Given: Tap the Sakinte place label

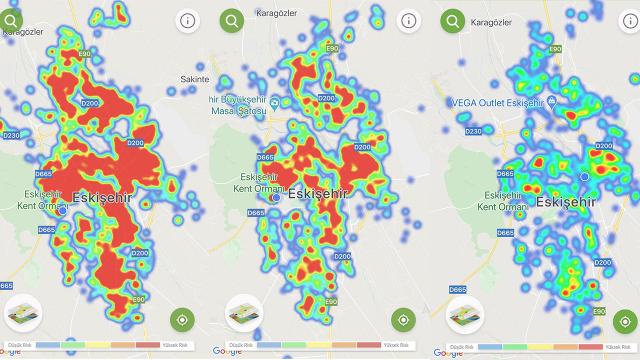Looking at the screenshot, I should [x=195, y=79].
